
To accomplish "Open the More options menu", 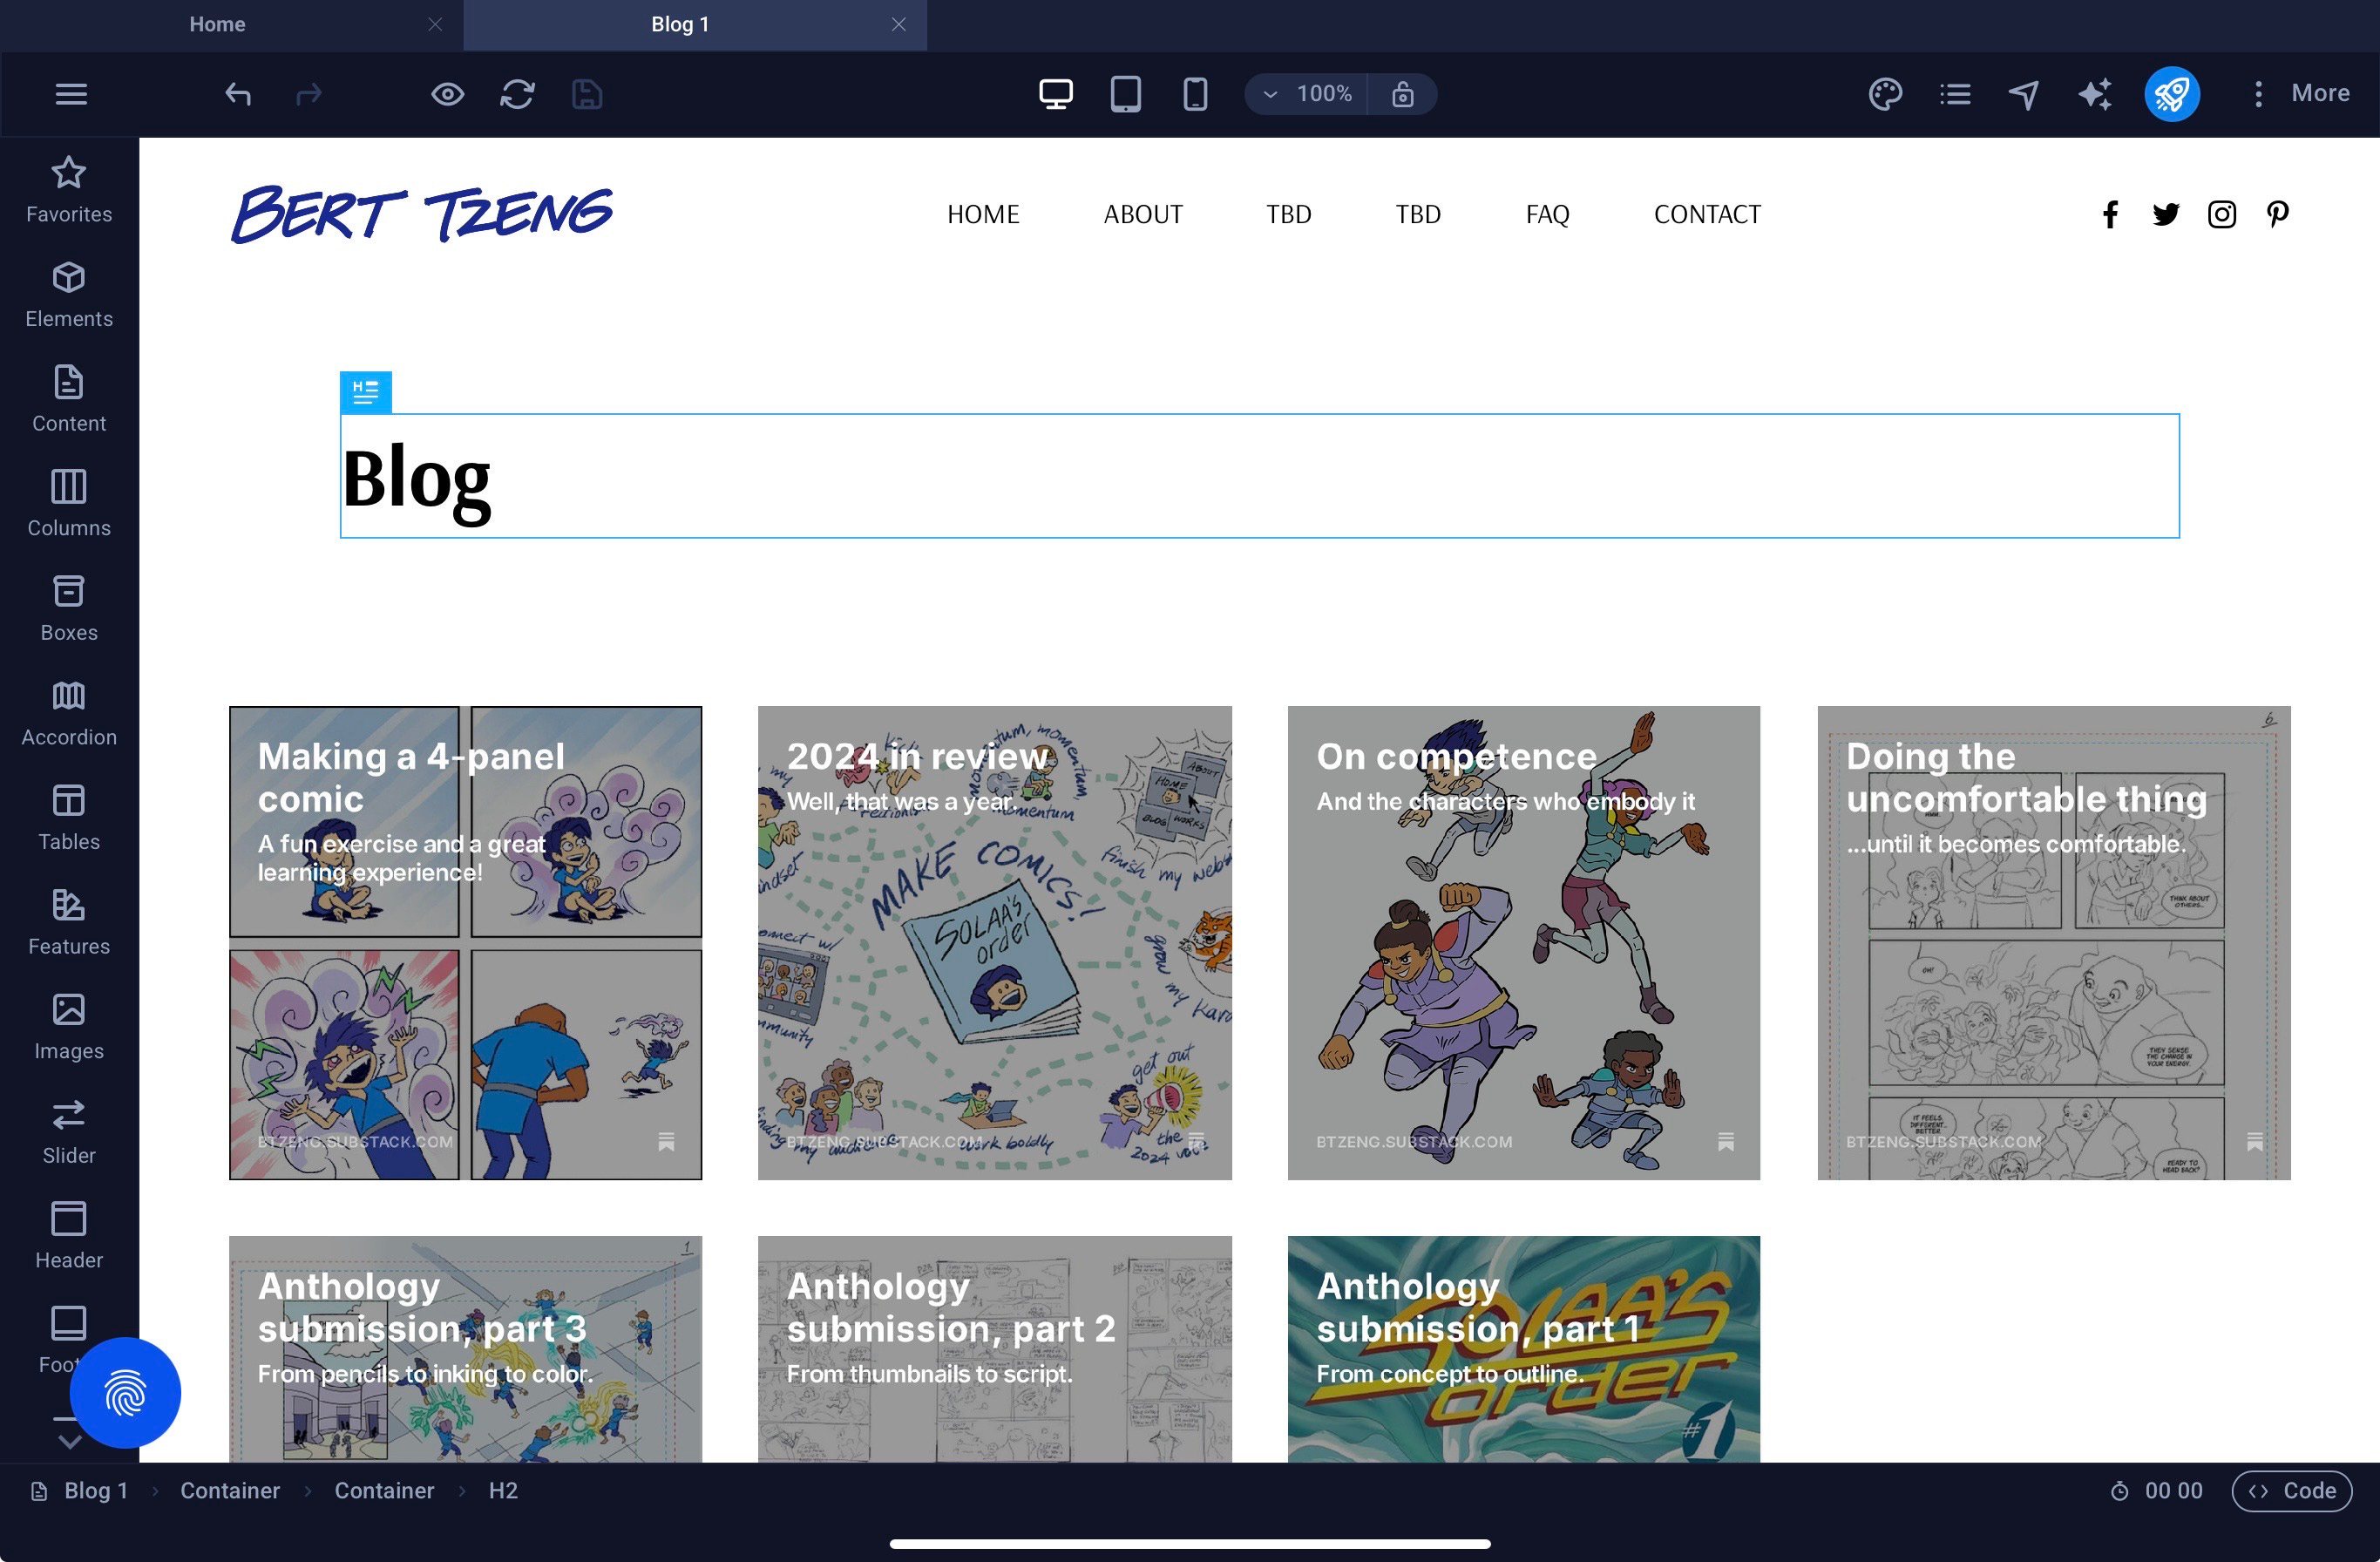I will click(2302, 94).
